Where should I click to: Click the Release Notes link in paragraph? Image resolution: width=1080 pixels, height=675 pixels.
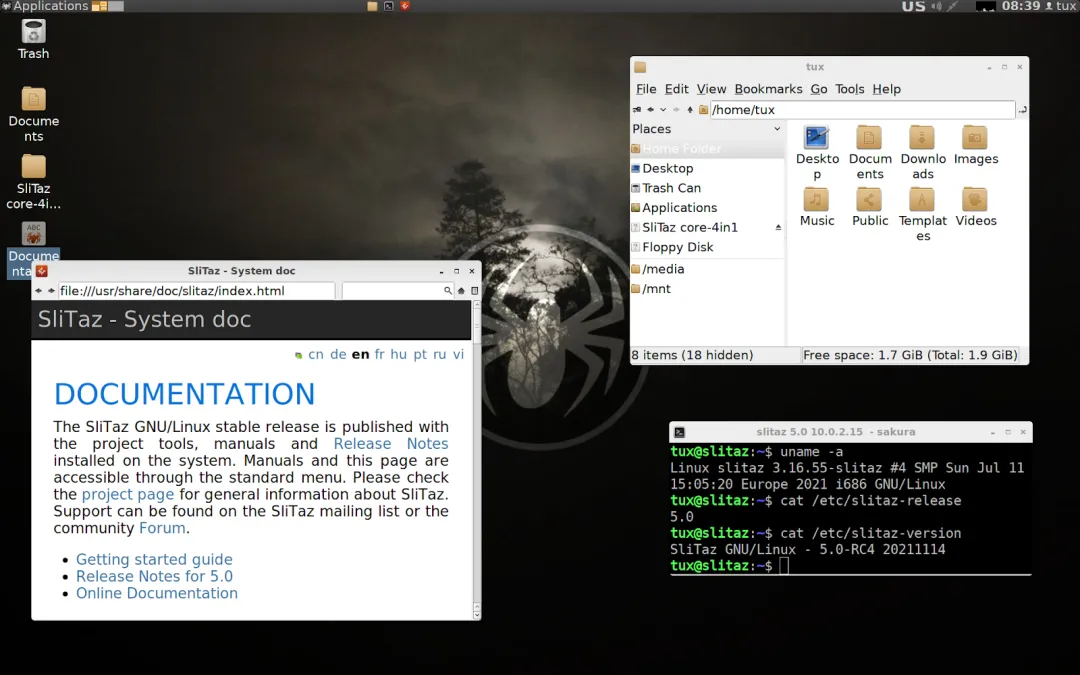coord(391,444)
